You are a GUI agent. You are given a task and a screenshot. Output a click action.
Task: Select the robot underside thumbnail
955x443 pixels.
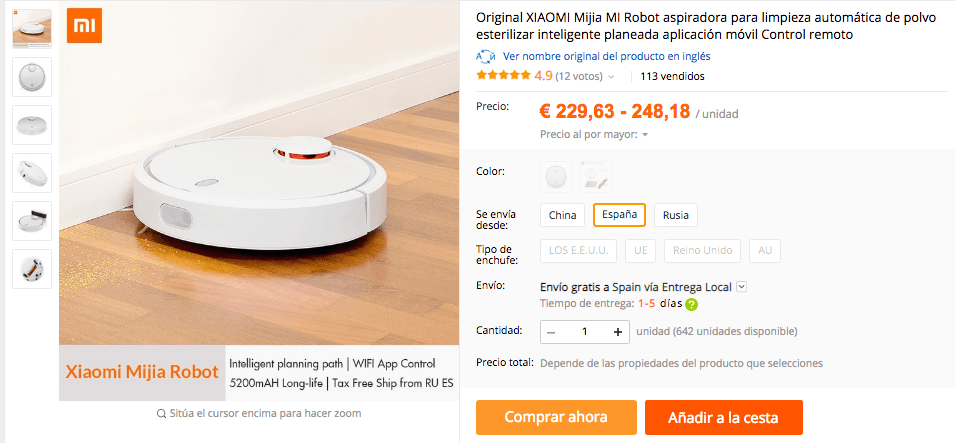[32, 269]
